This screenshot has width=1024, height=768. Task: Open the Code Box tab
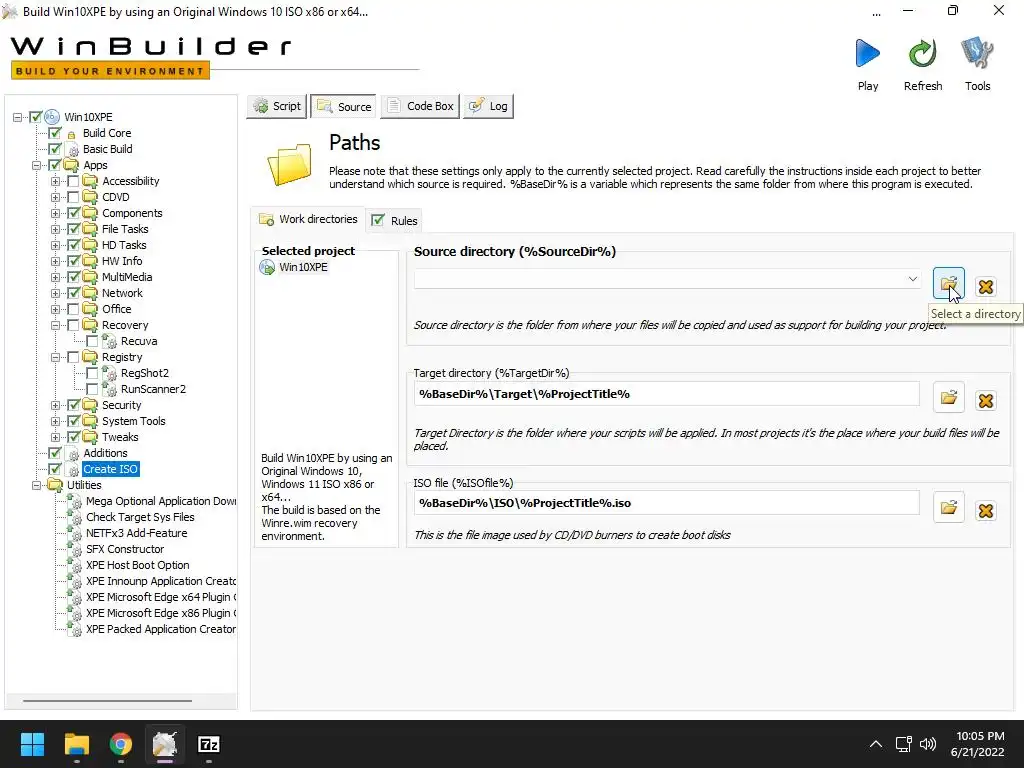pyautogui.click(x=420, y=106)
